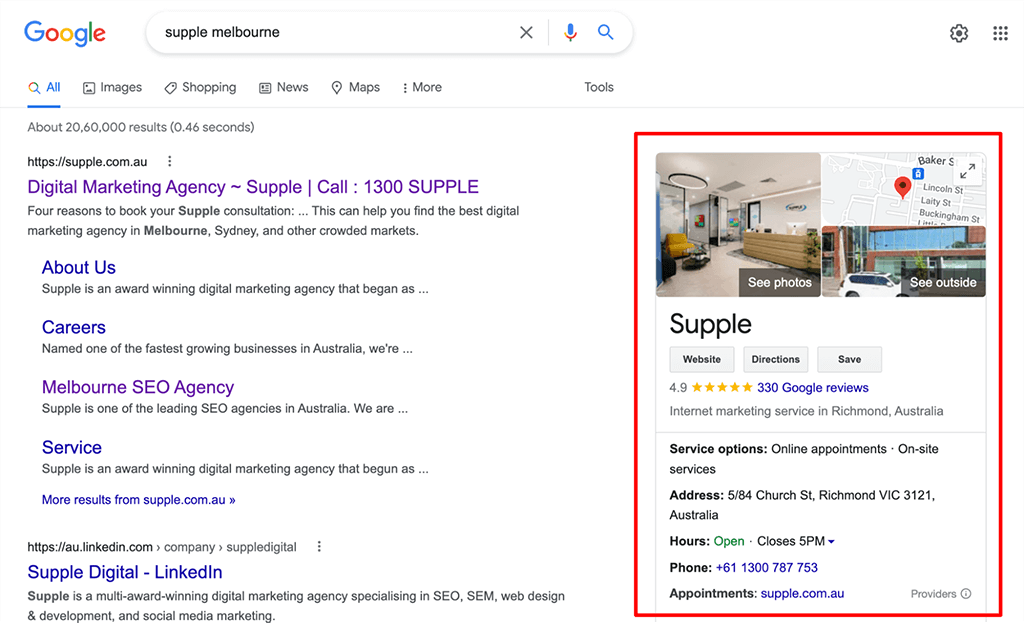Click the Google logo
Screen dimensions: 1024x623
click(65, 33)
